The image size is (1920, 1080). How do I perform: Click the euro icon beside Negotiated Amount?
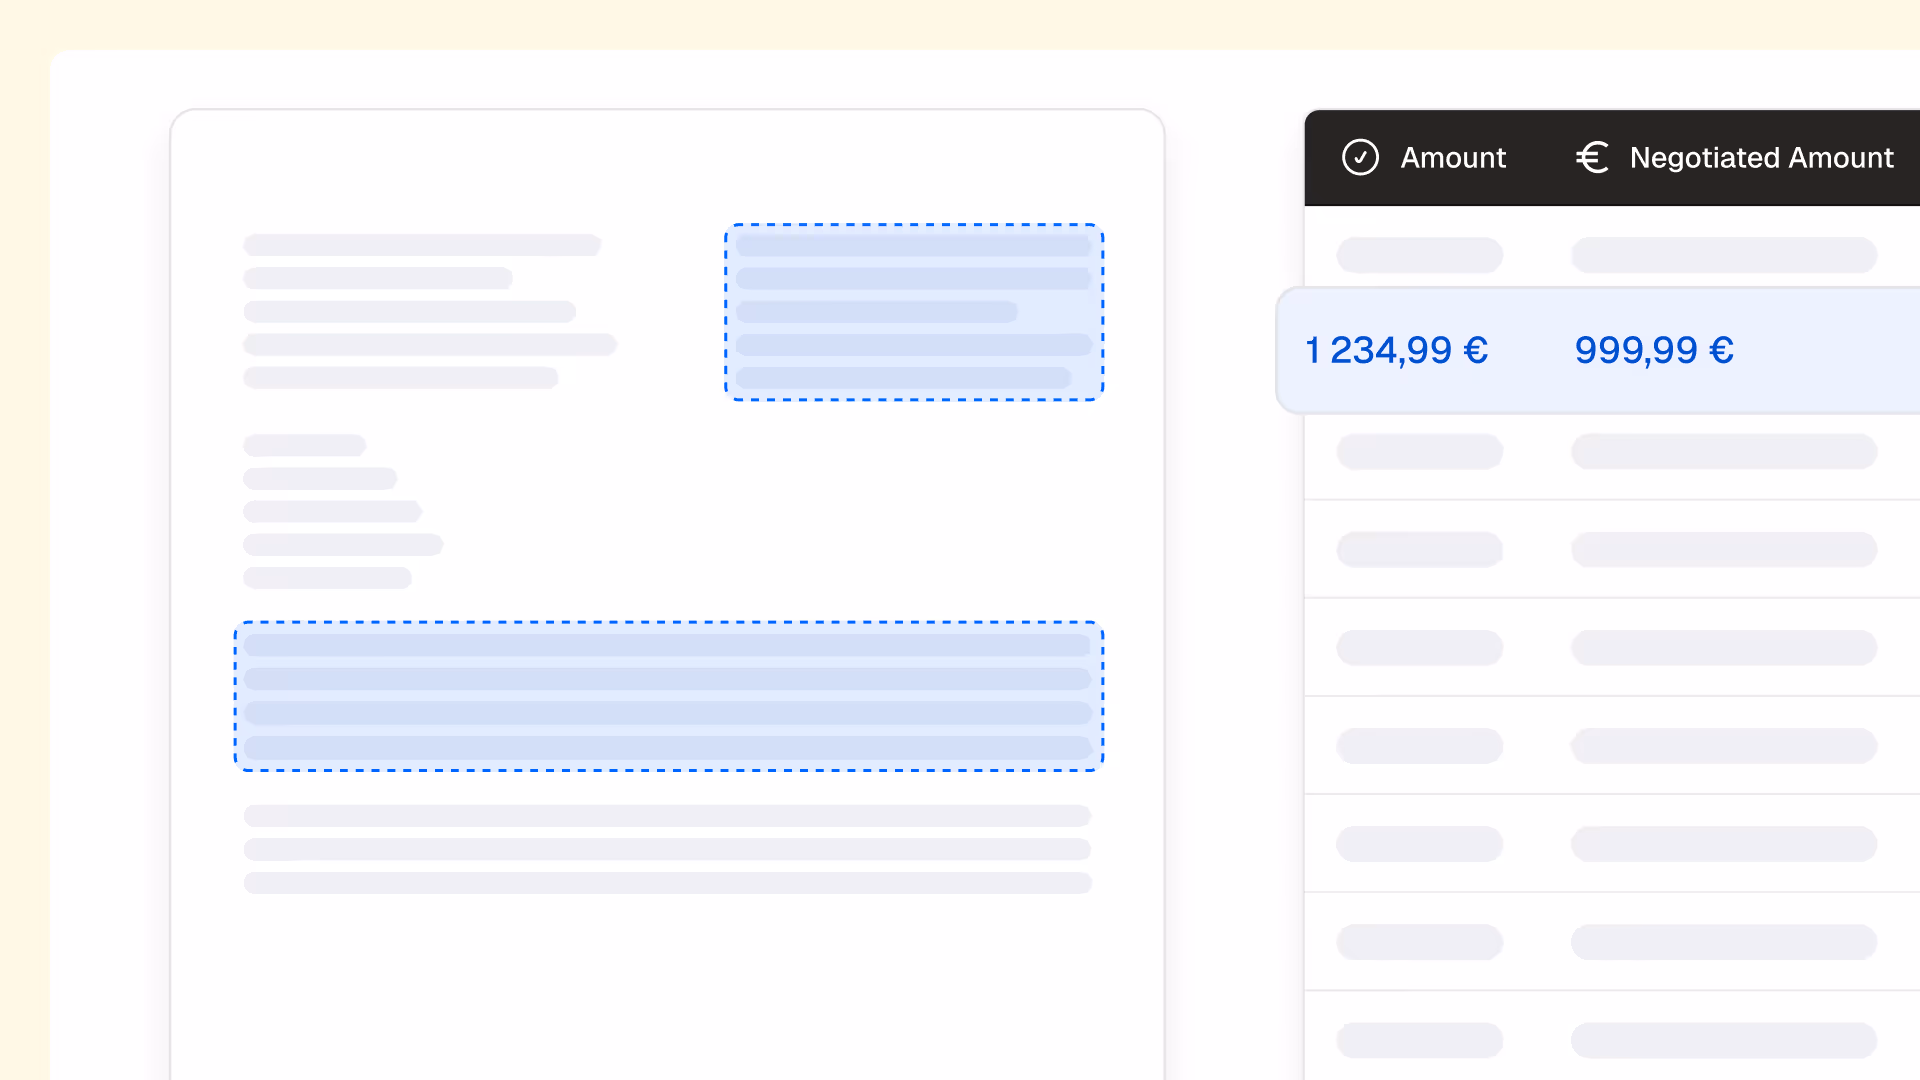1592,157
